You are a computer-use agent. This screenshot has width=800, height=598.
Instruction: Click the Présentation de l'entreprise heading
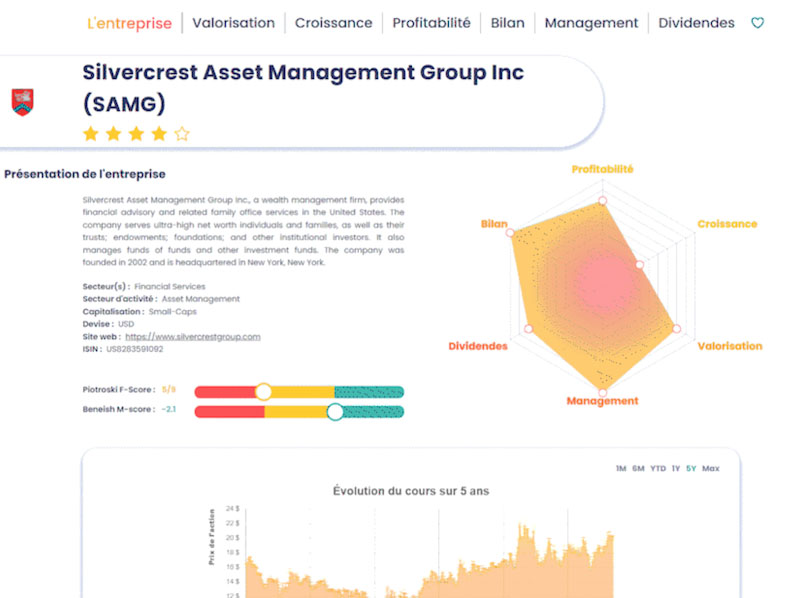tap(85, 174)
